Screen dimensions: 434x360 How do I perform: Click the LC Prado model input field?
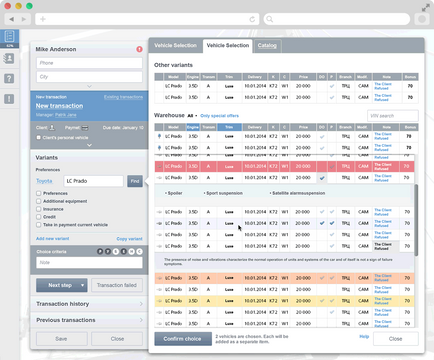93,181
